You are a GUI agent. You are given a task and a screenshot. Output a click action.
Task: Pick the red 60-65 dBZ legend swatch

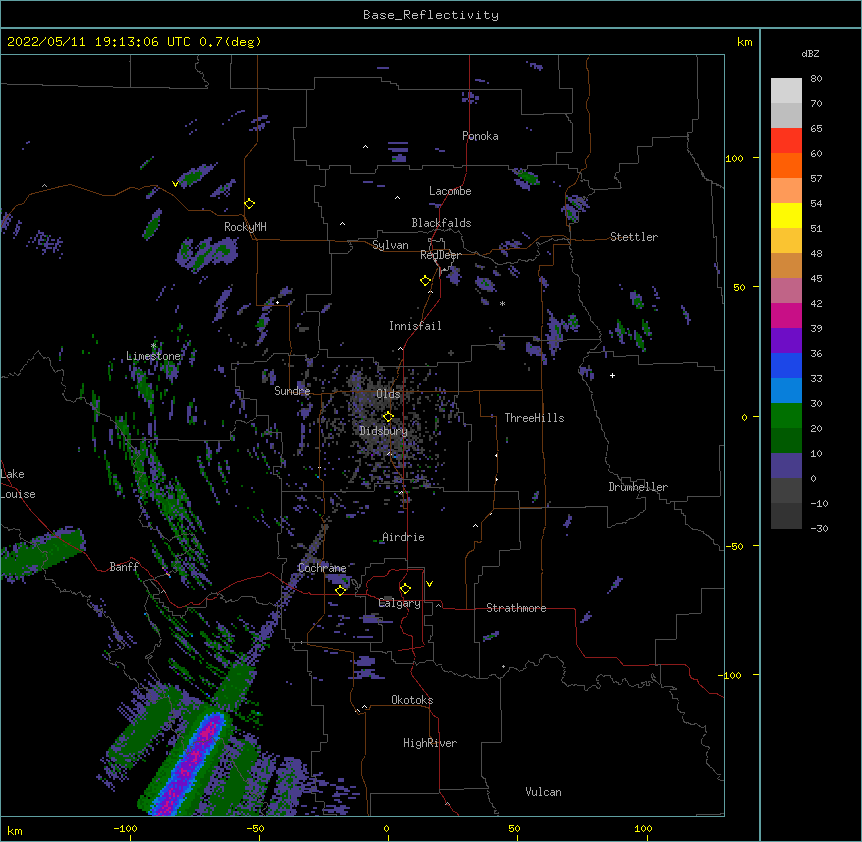click(x=786, y=140)
